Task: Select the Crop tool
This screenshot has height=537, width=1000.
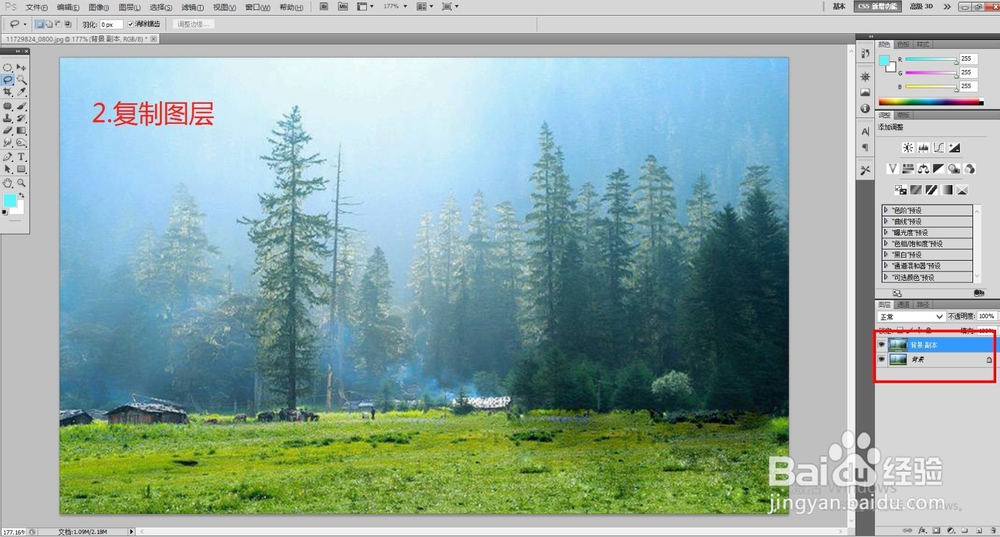Action: coord(8,92)
